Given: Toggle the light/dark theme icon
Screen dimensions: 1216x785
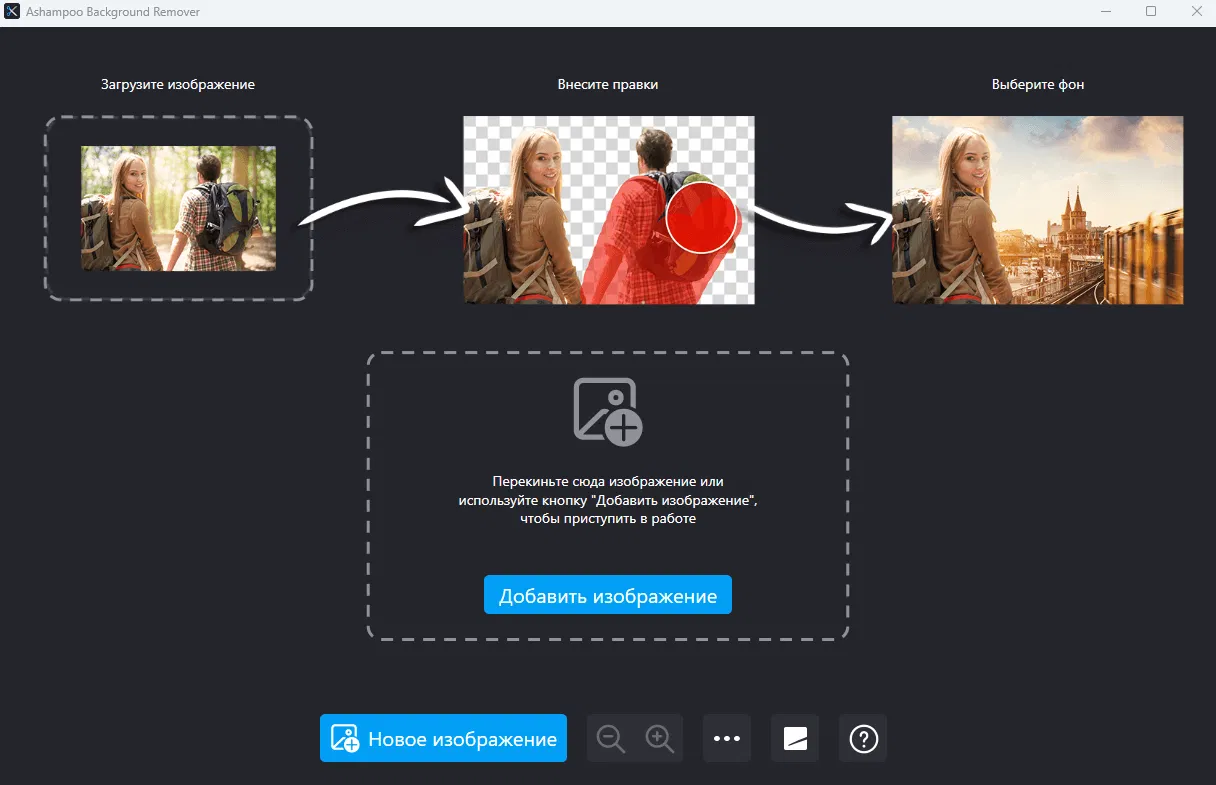Looking at the screenshot, I should click(795, 738).
